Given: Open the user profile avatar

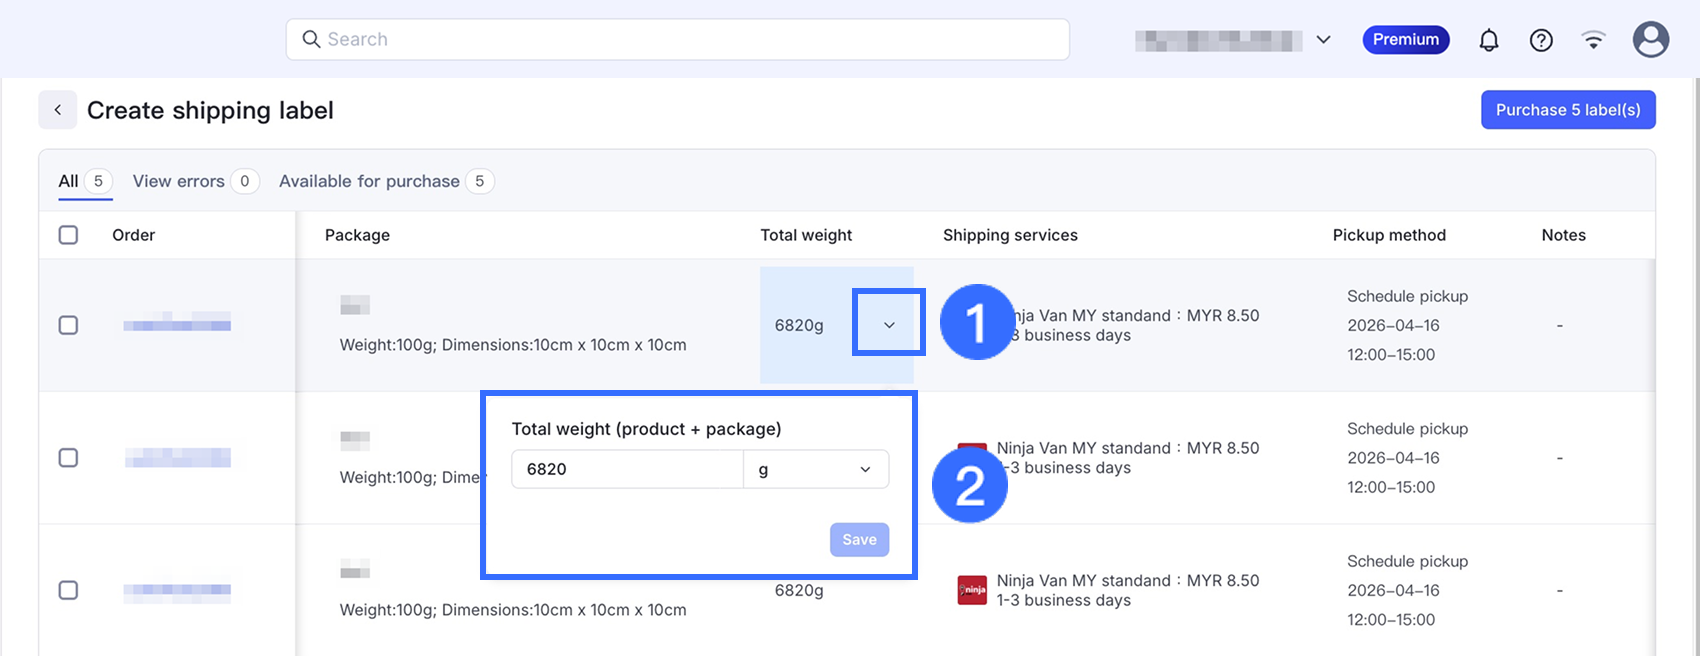Looking at the screenshot, I should [x=1650, y=40].
